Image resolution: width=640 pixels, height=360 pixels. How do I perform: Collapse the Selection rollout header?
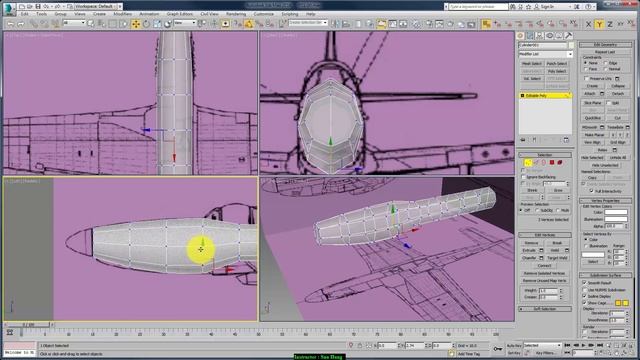[x=545, y=155]
